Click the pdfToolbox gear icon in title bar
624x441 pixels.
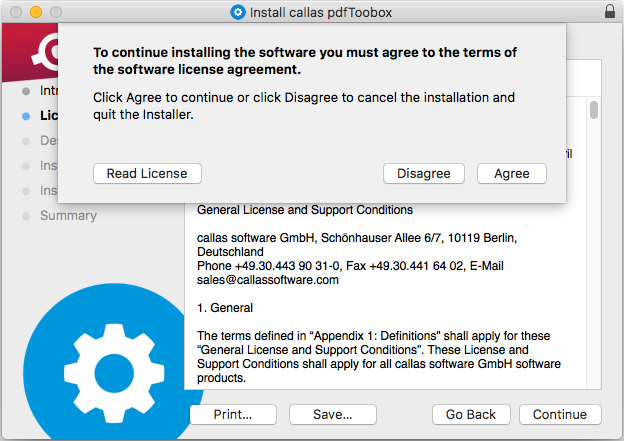[238, 12]
